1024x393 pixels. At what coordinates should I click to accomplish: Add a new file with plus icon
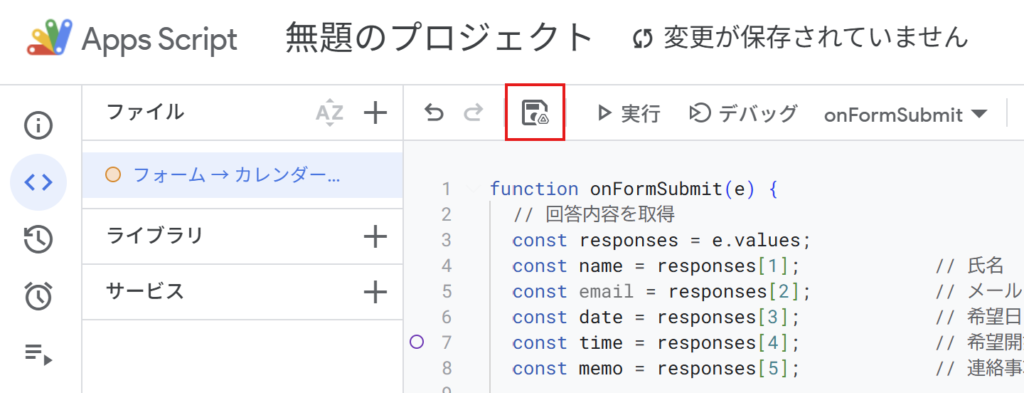click(375, 114)
